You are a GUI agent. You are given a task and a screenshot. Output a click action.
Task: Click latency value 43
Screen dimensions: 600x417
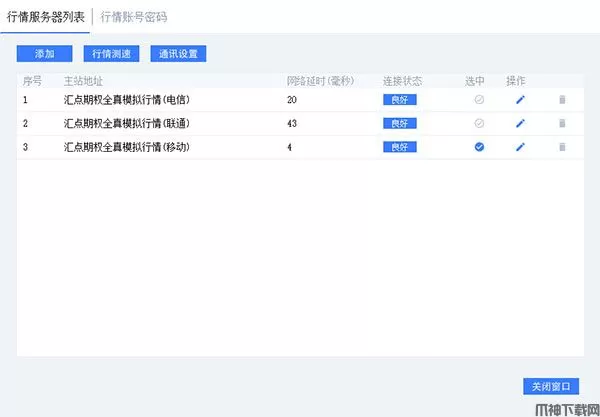[x=292, y=124]
